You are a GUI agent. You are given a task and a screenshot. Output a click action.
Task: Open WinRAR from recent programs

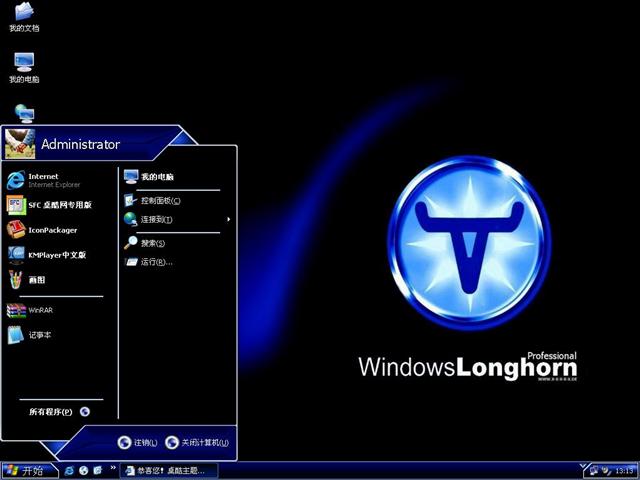[30, 310]
